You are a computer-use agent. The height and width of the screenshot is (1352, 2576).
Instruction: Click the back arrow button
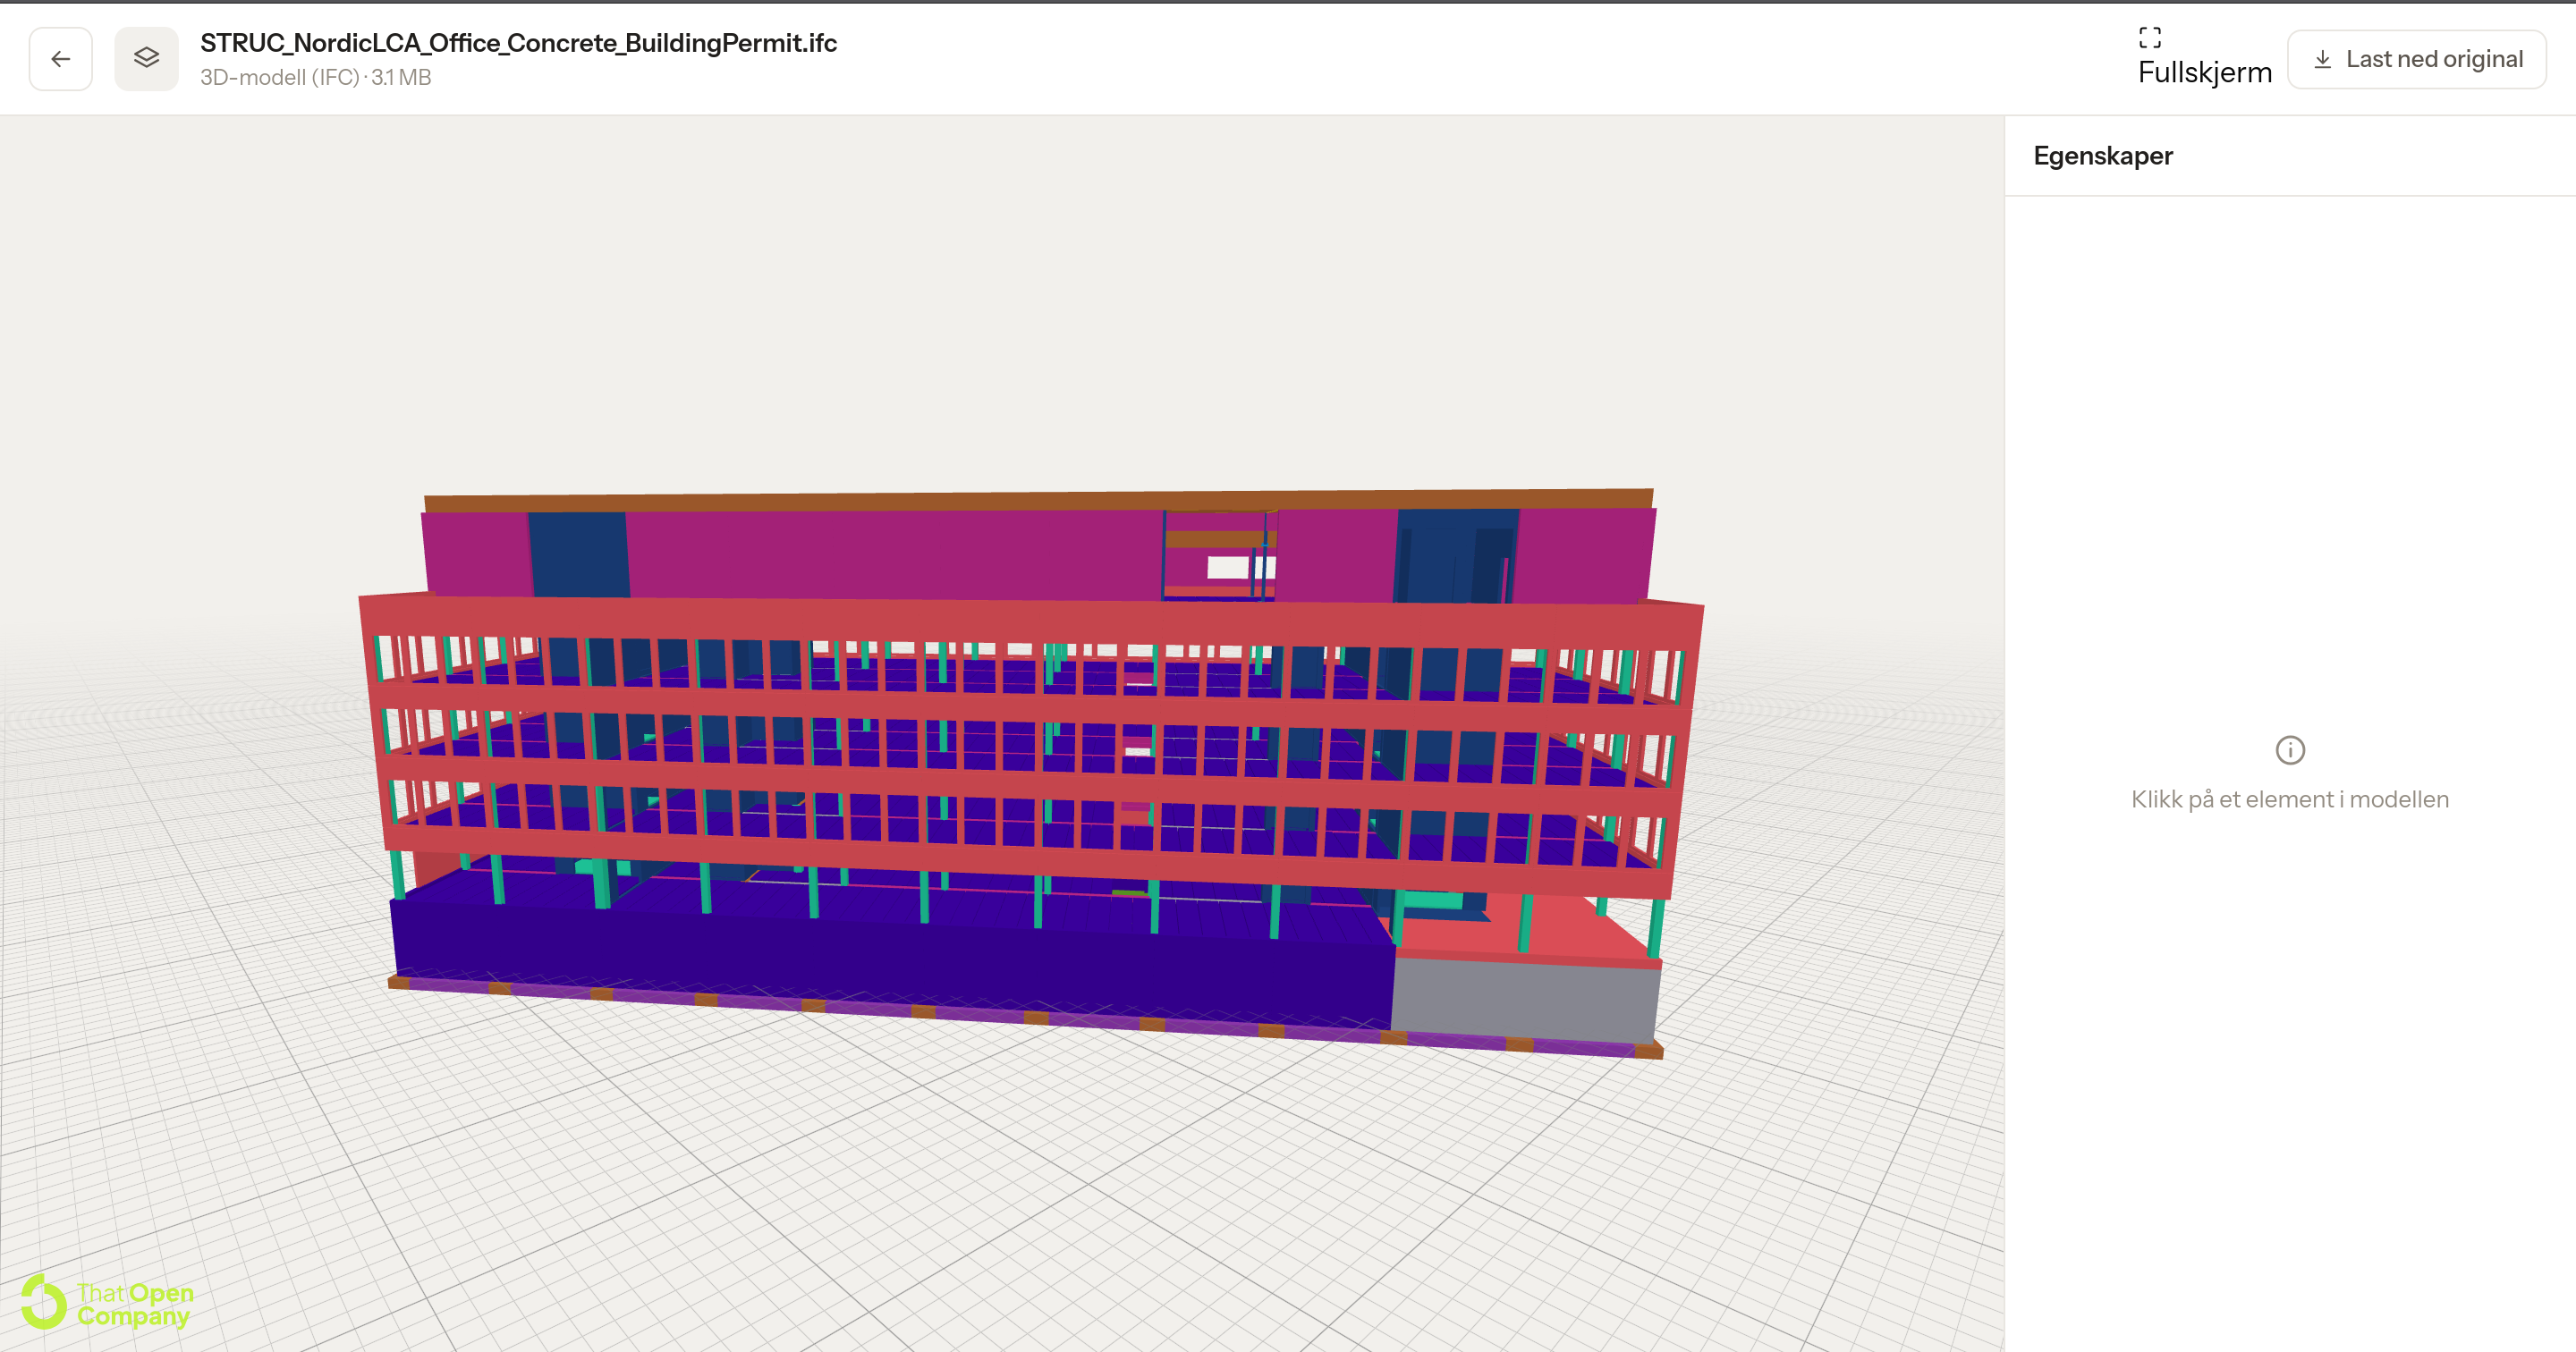61,59
